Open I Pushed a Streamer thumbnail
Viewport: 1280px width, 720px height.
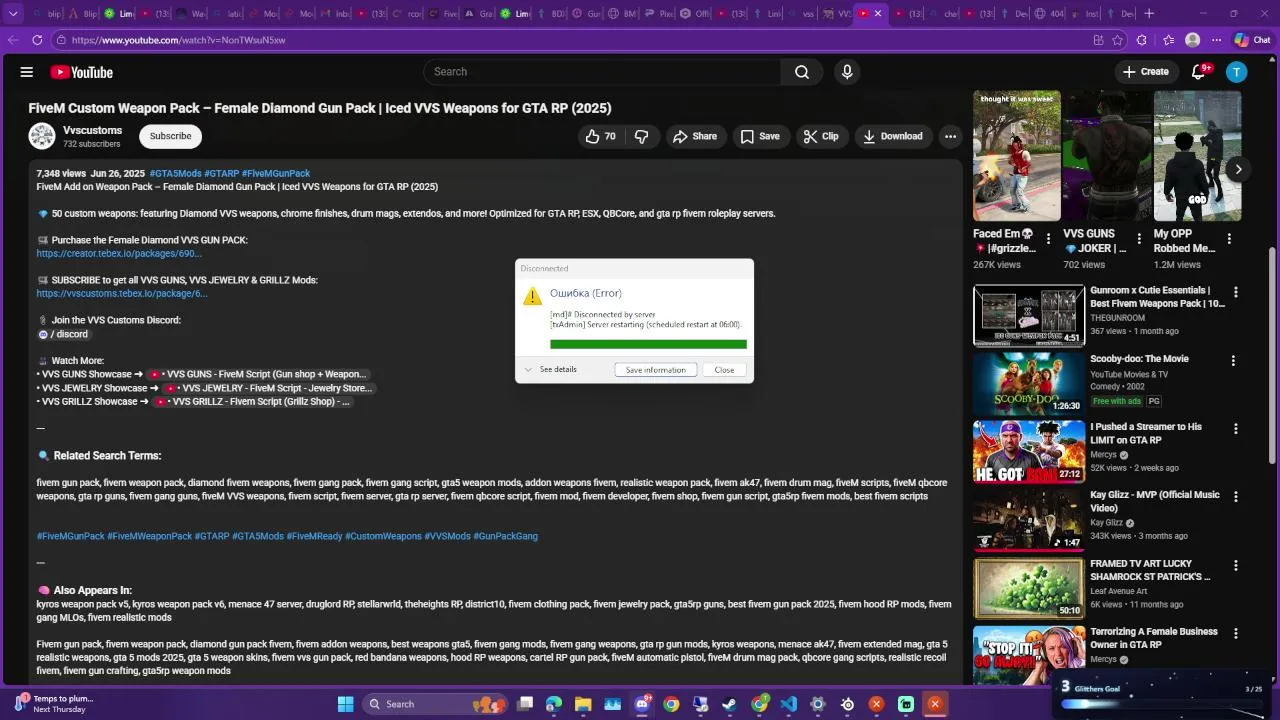[1029, 451]
